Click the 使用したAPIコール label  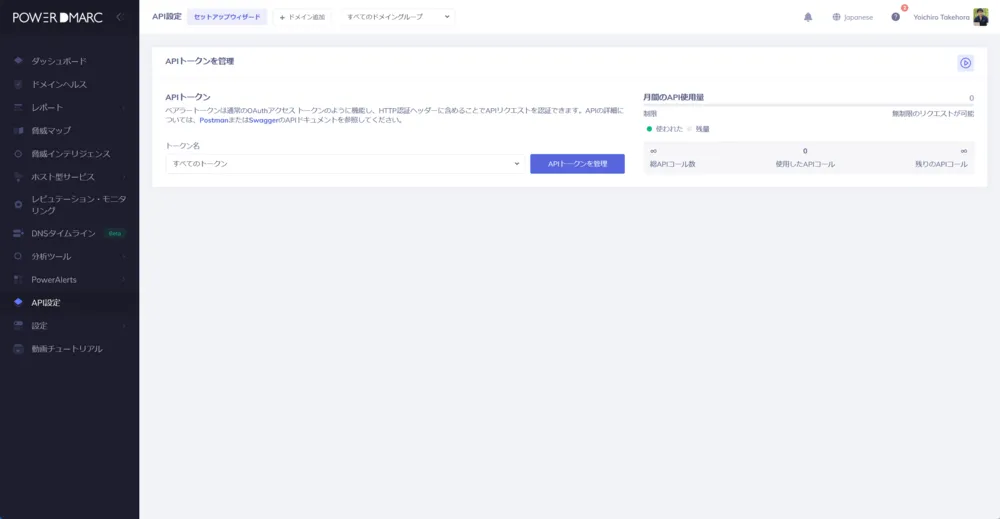805,164
